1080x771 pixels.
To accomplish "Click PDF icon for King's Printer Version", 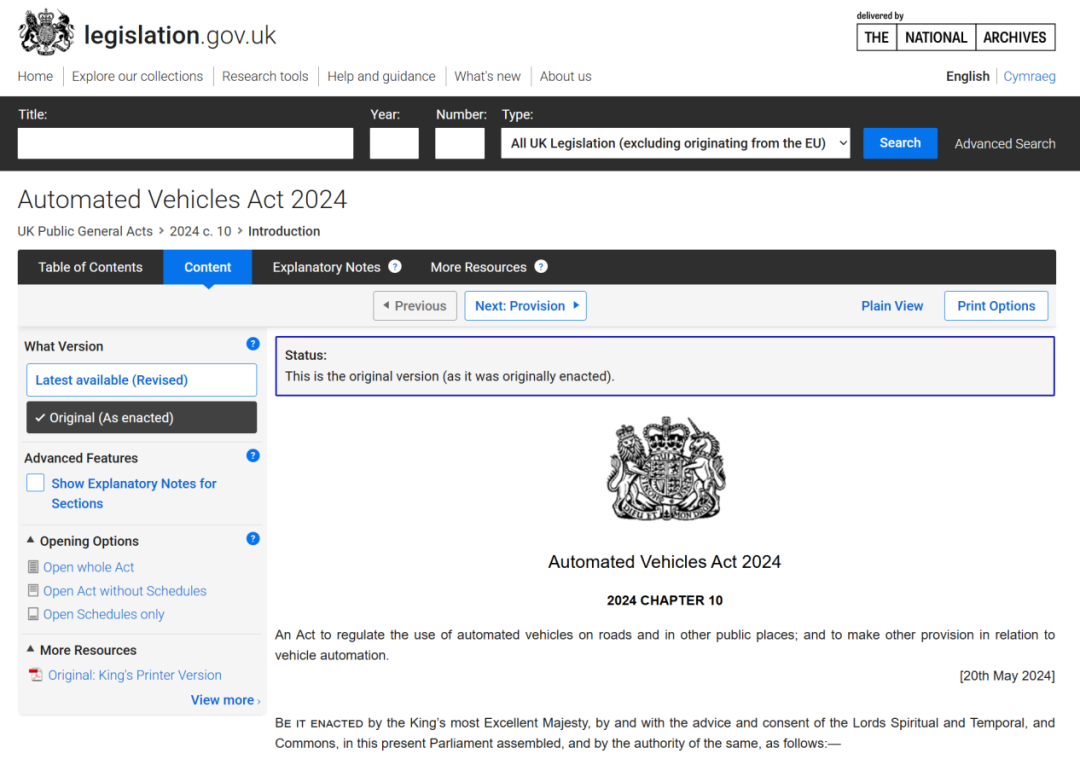I will pos(35,675).
